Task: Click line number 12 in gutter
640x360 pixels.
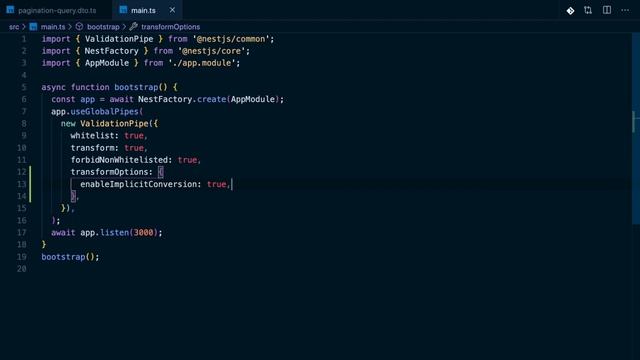Action: [21, 172]
